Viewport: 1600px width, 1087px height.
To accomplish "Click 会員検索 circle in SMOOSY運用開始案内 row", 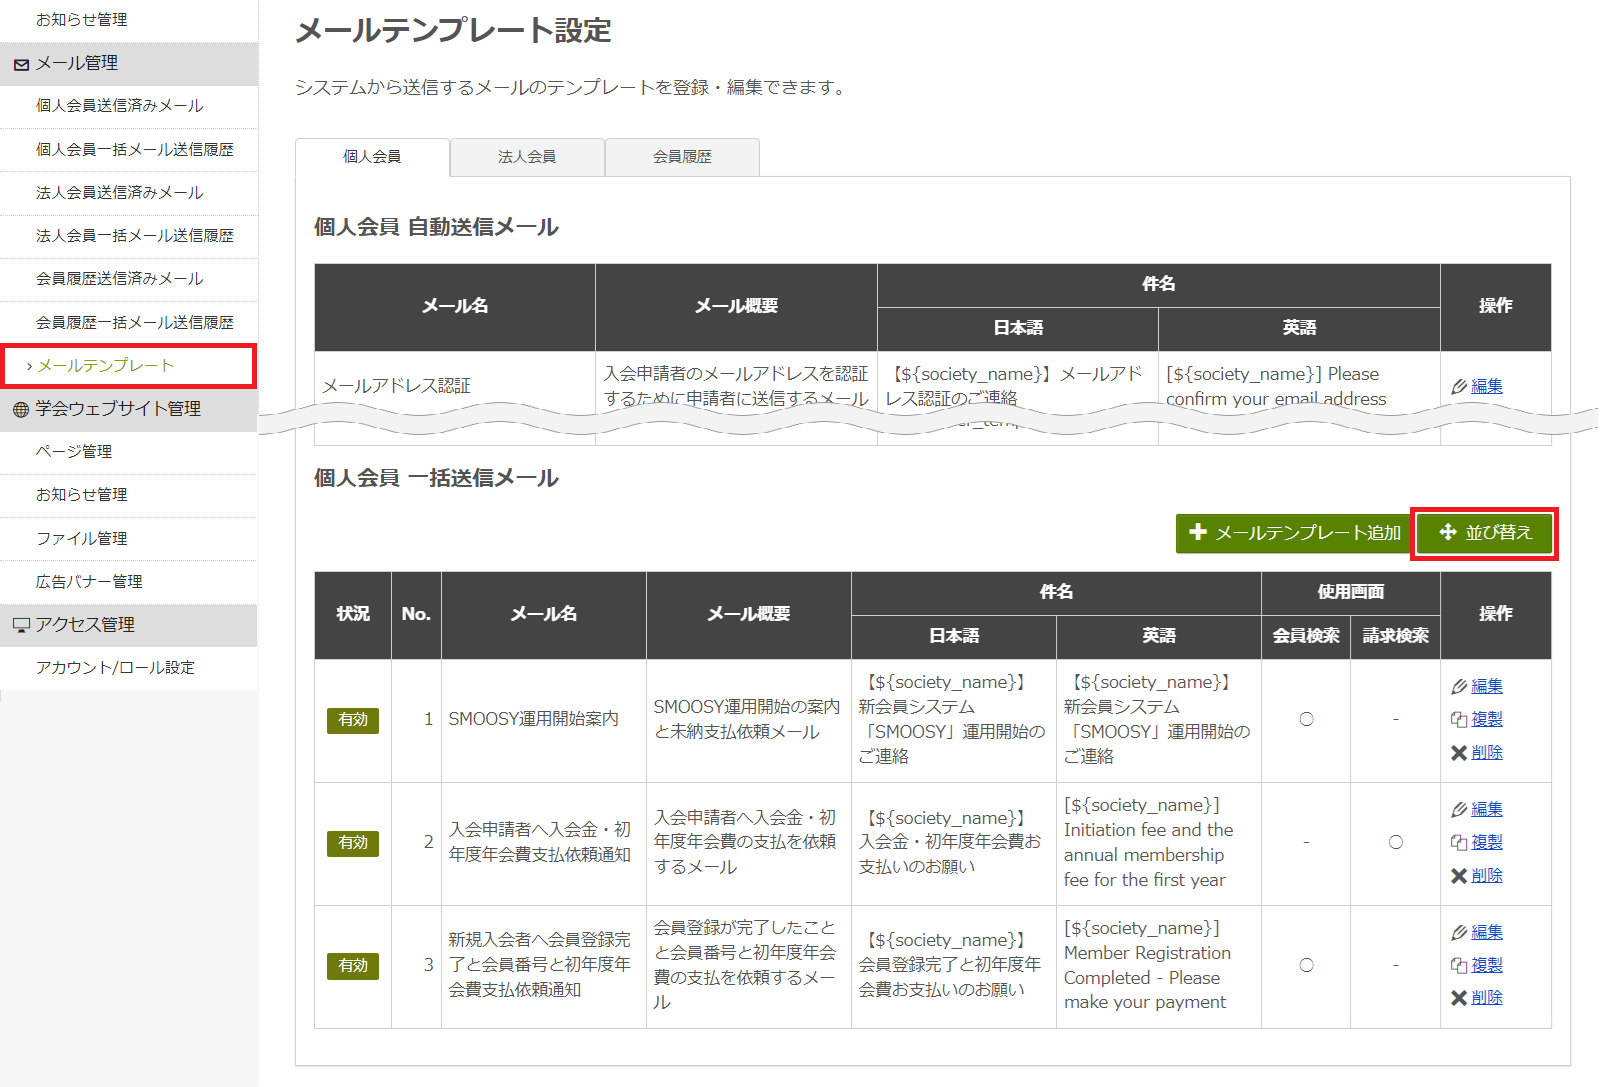I will 1306,719.
